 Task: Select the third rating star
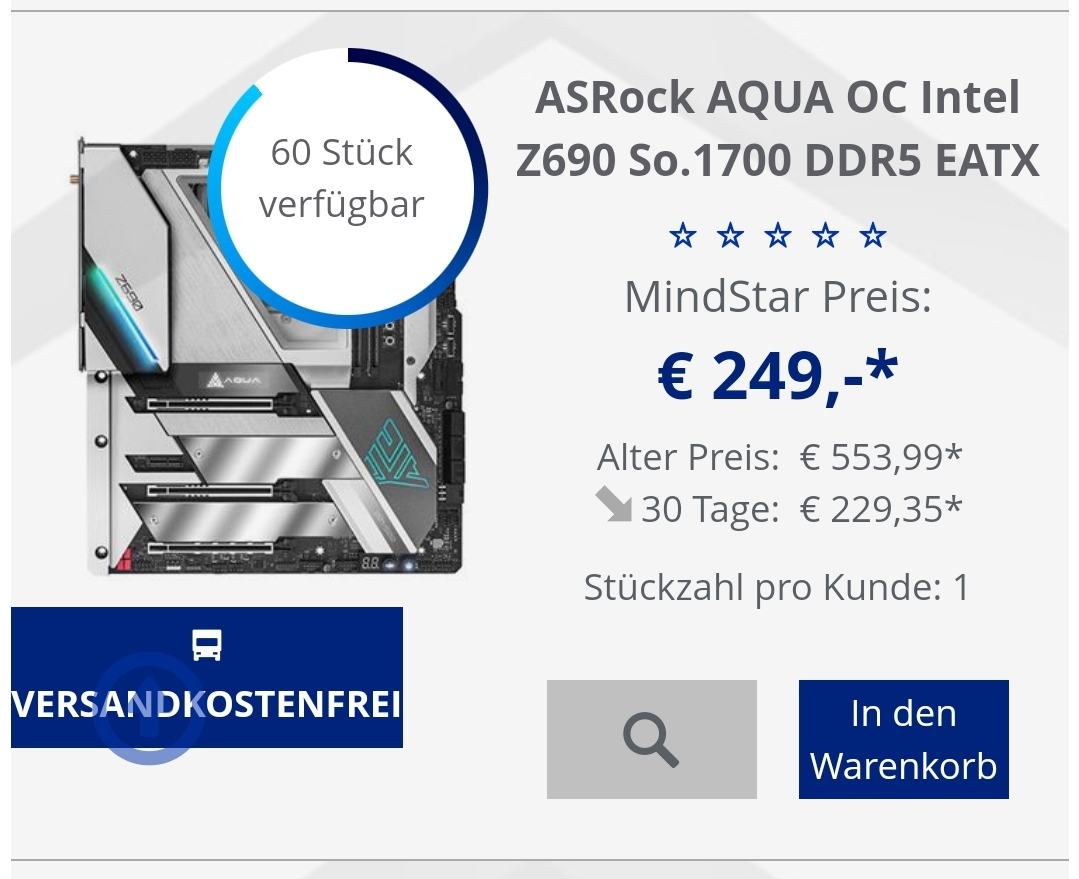coord(778,236)
